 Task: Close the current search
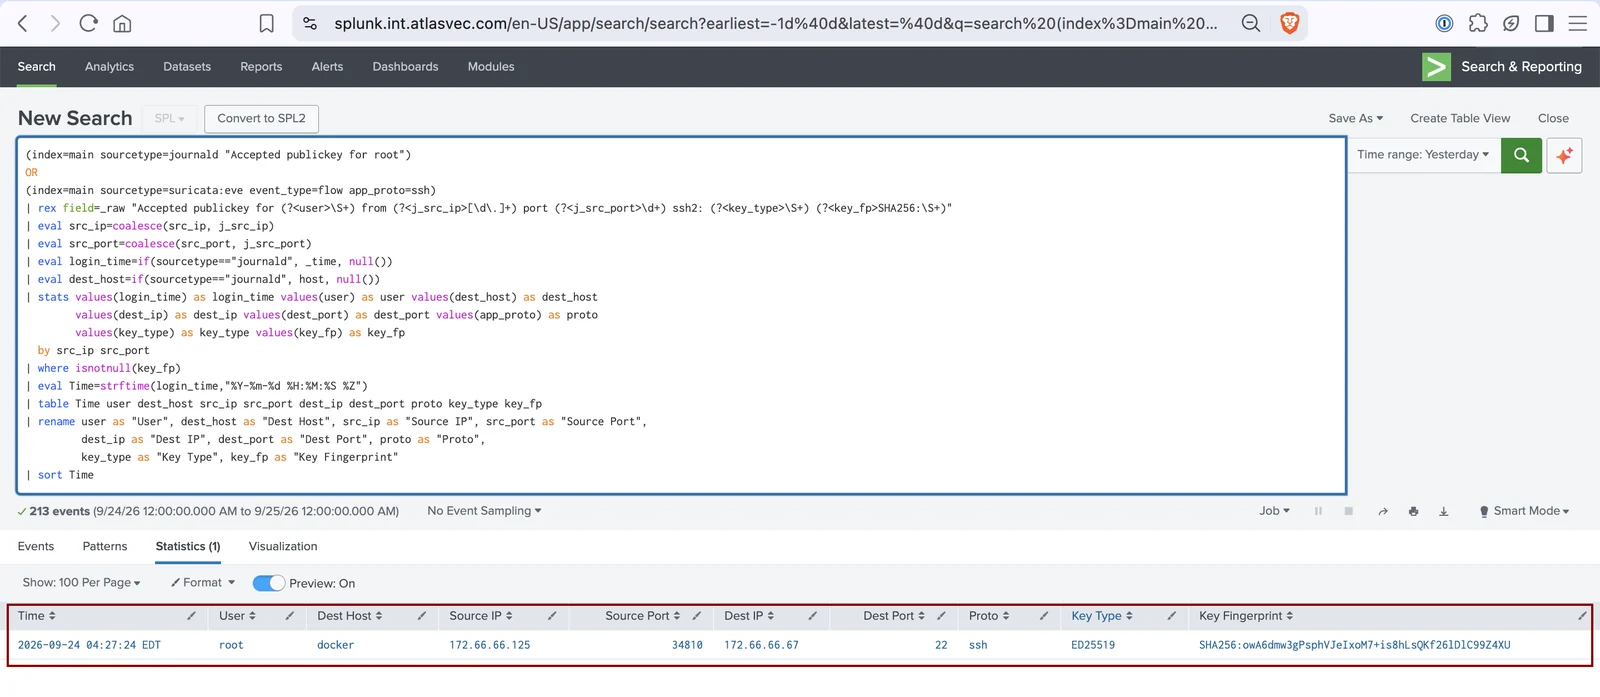coord(1553,118)
